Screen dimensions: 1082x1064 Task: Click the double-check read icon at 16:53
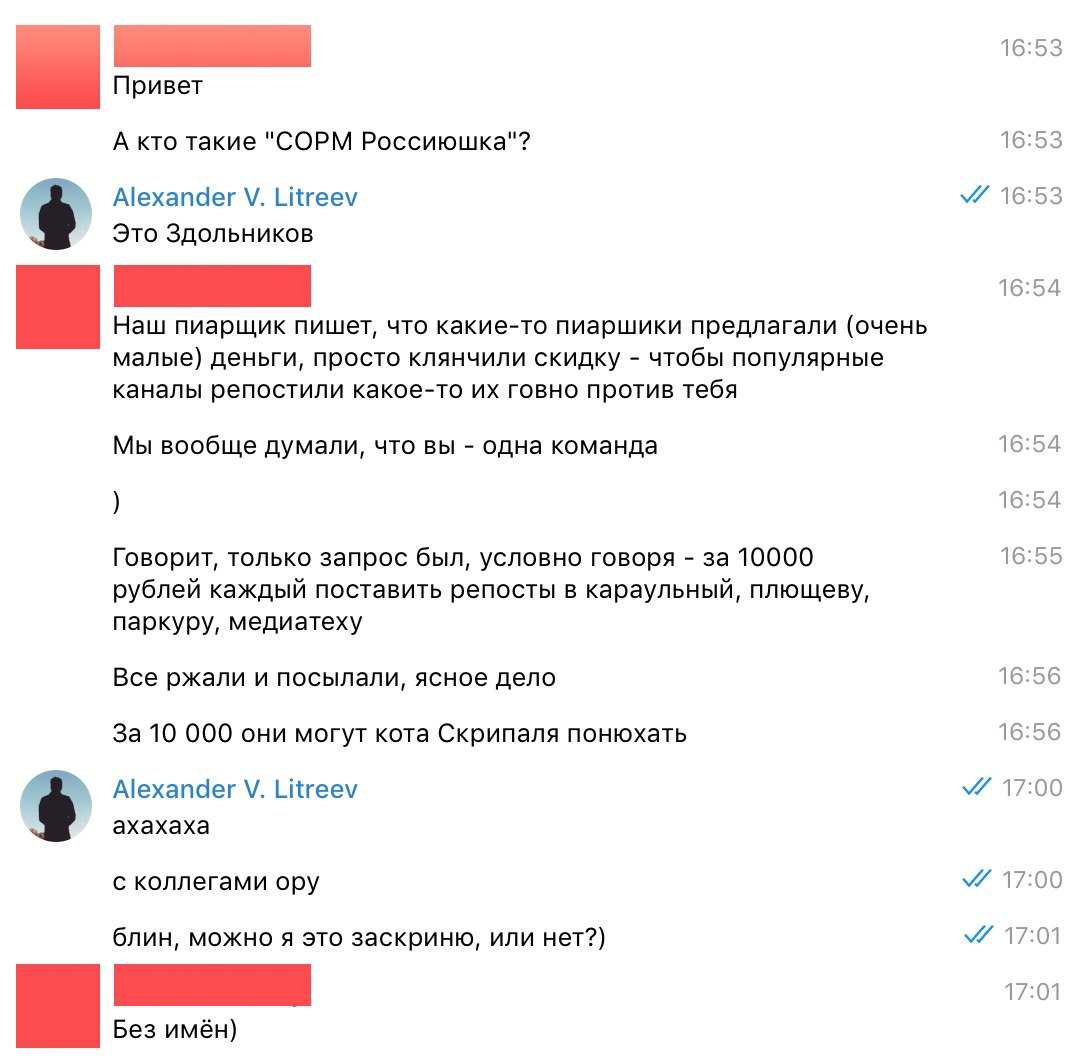[974, 195]
